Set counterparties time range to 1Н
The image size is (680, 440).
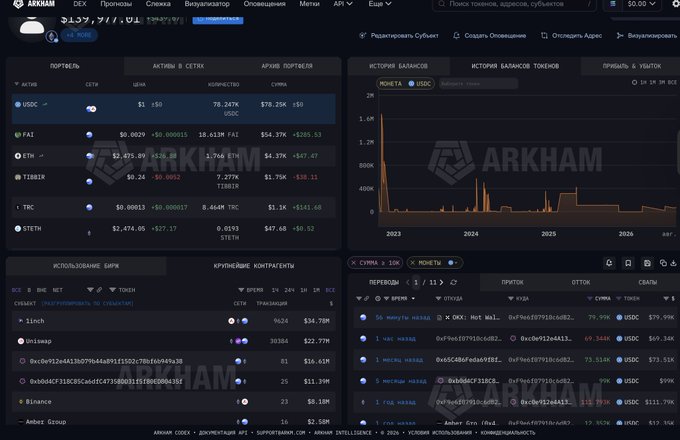click(x=304, y=290)
